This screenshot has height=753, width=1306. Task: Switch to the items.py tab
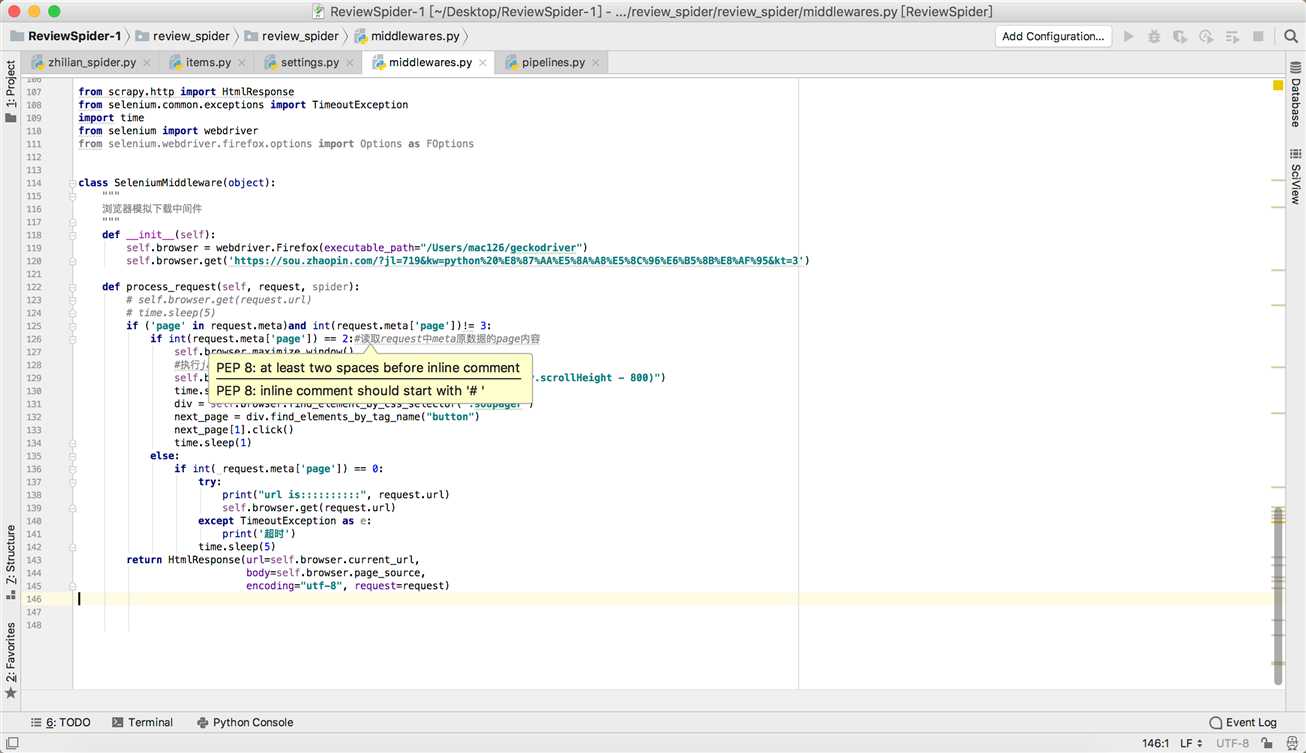click(x=207, y=62)
